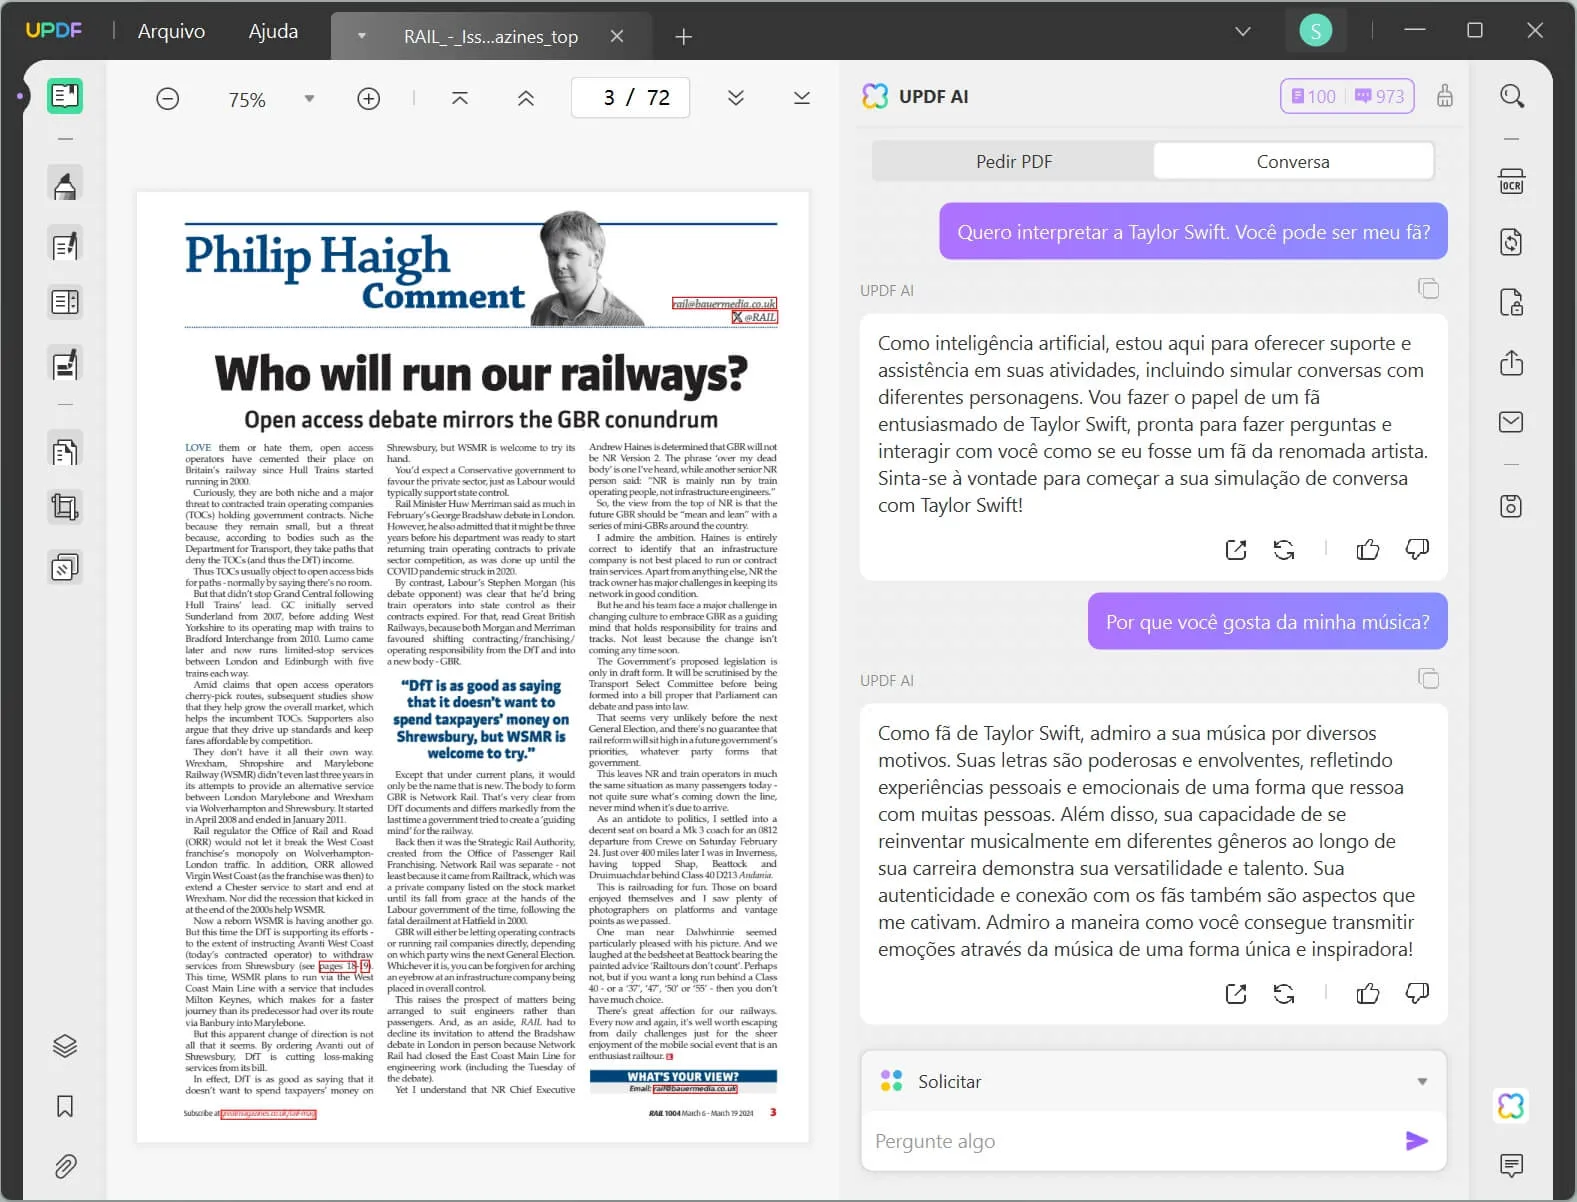Regenerate the first AI response
Viewport: 1577px width, 1202px height.
[x=1284, y=549]
